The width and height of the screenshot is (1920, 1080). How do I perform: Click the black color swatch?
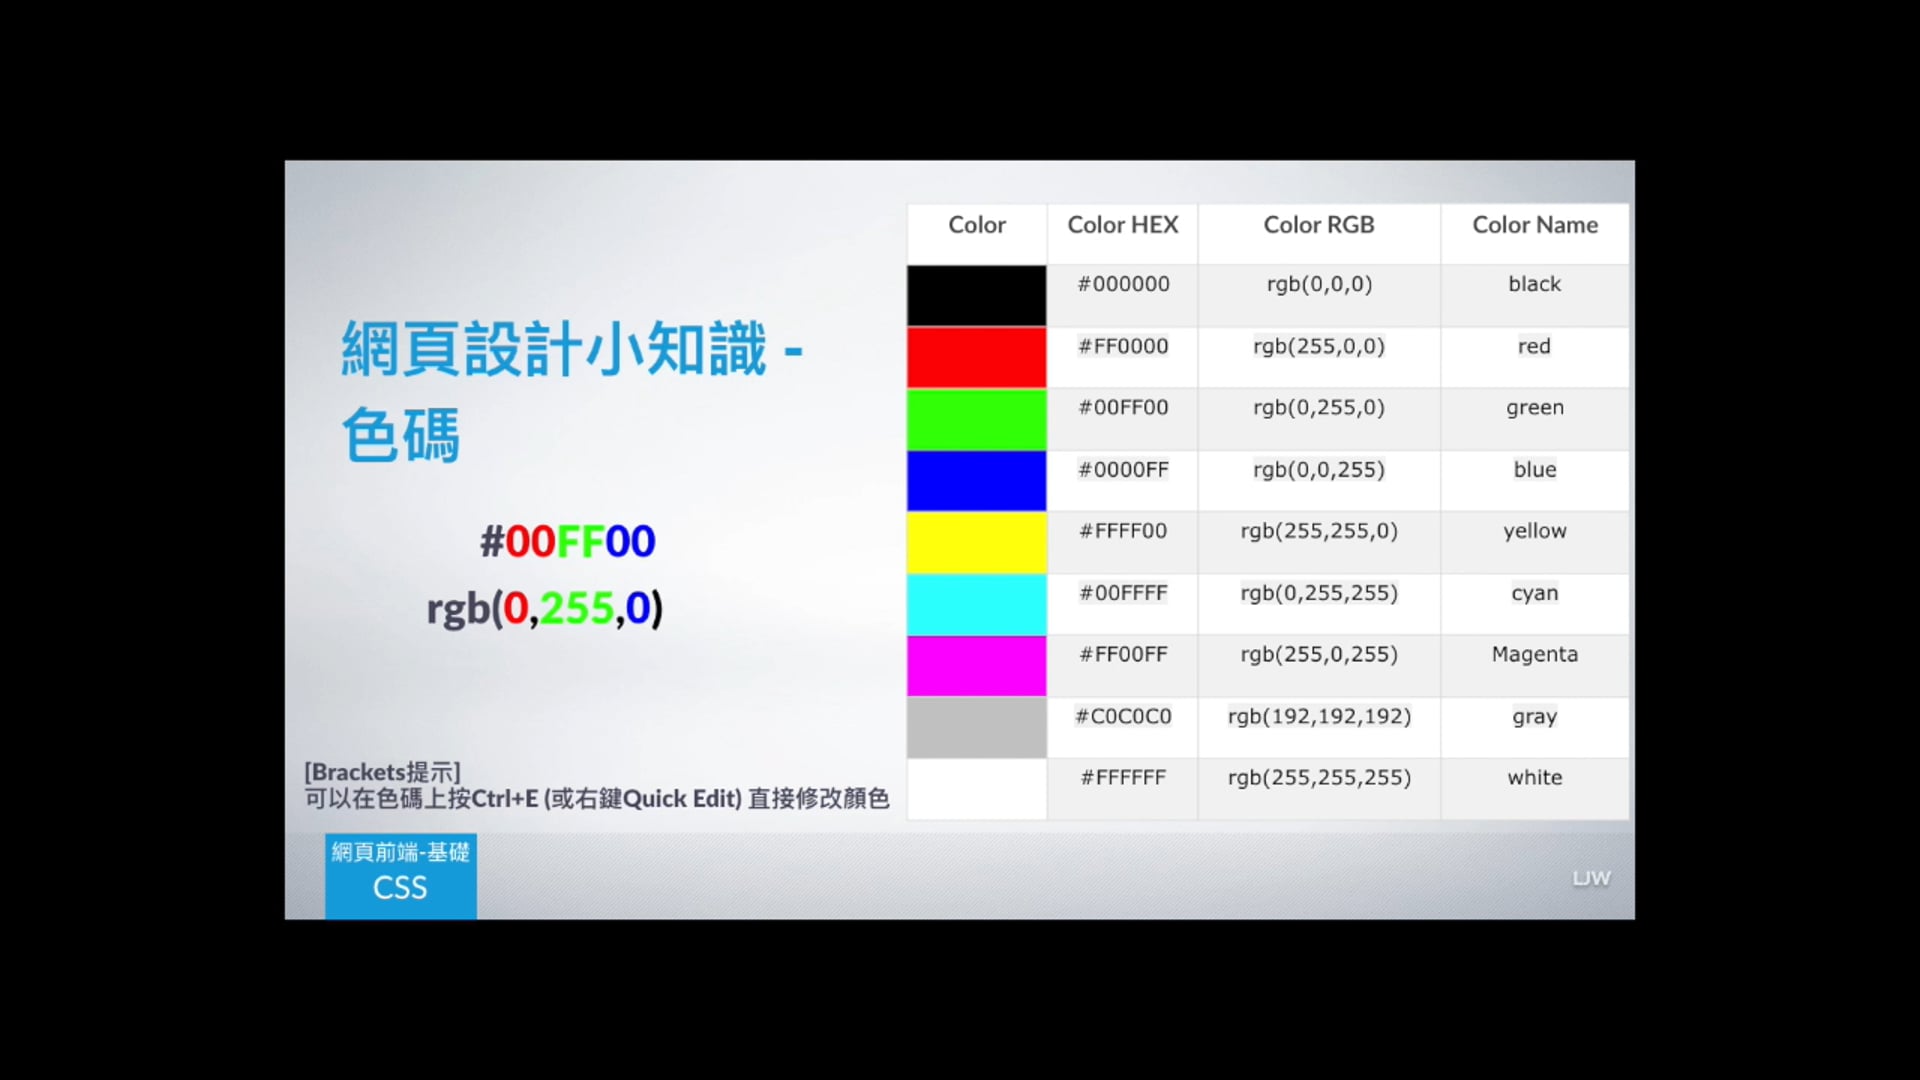(975, 294)
